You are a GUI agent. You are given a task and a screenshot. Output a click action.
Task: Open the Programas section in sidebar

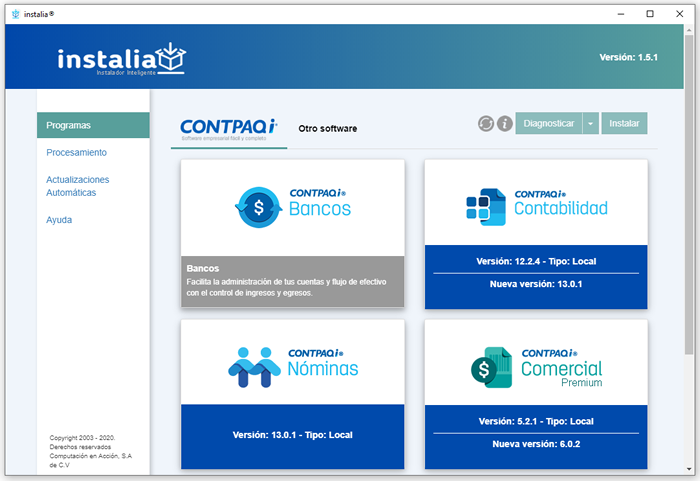point(93,125)
